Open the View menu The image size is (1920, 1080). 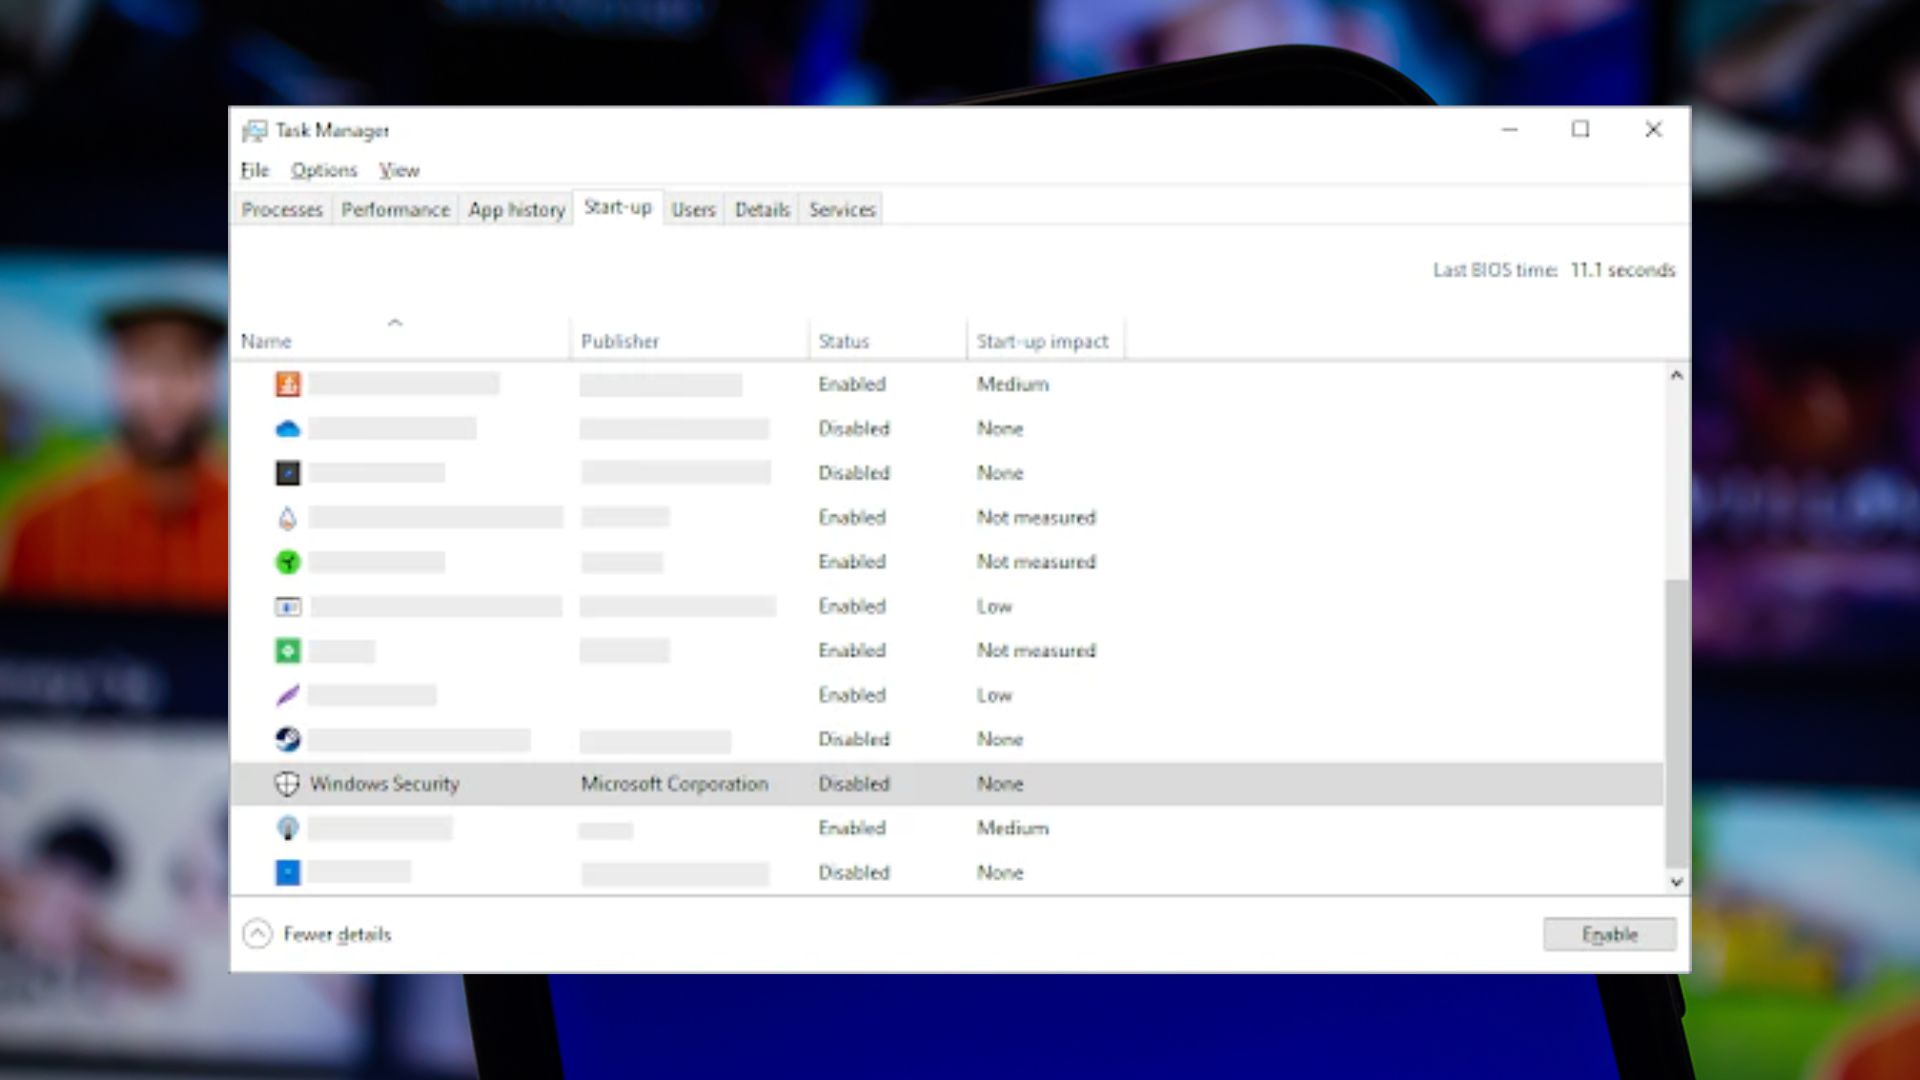click(399, 170)
